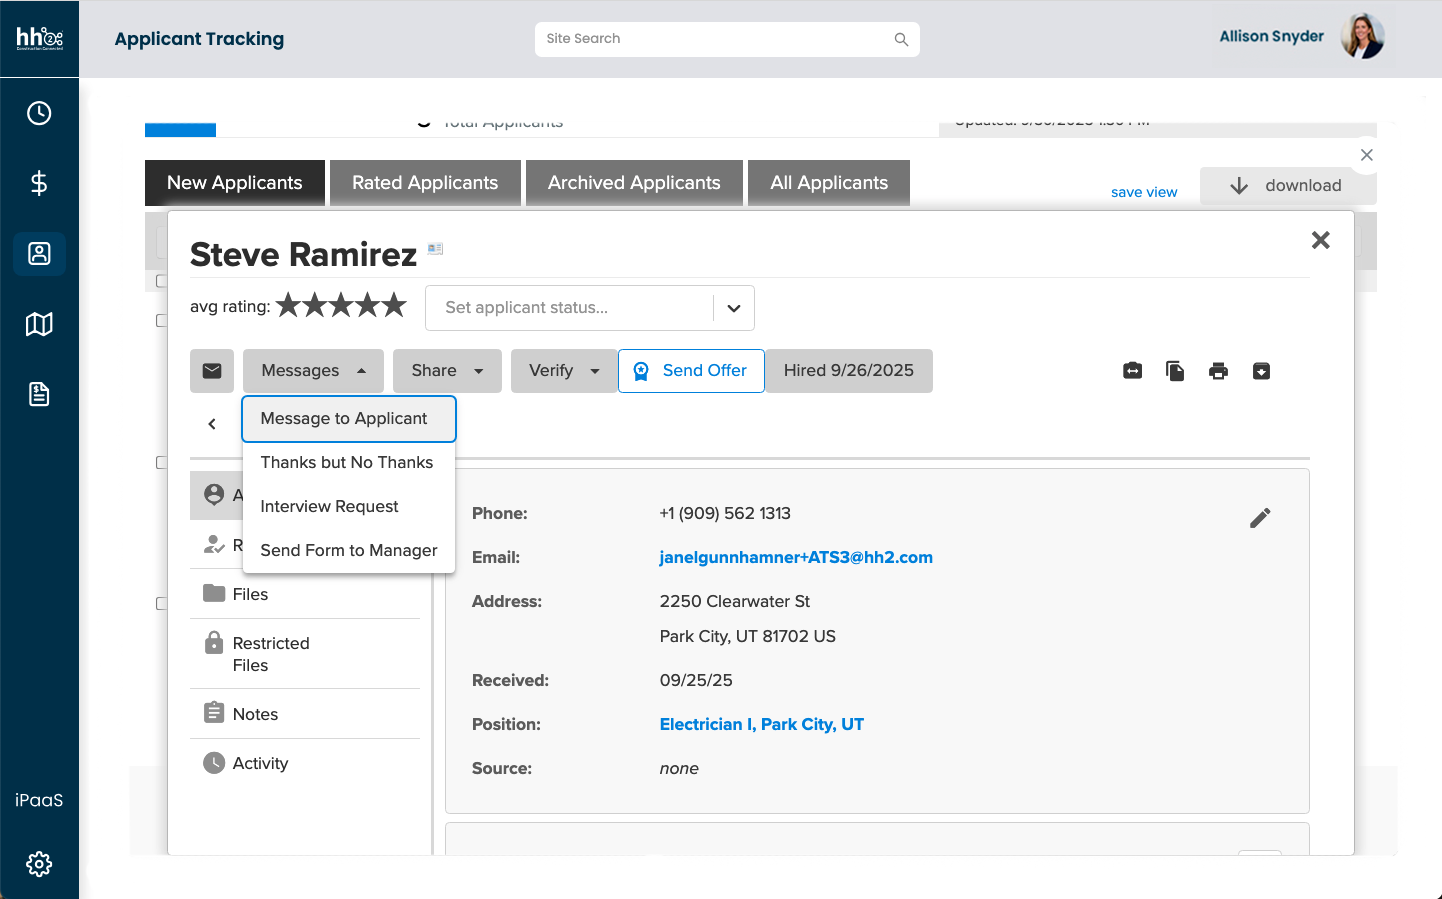The height and width of the screenshot is (899, 1442).
Task: Open the dollar sign sidebar icon
Action: pos(39,183)
